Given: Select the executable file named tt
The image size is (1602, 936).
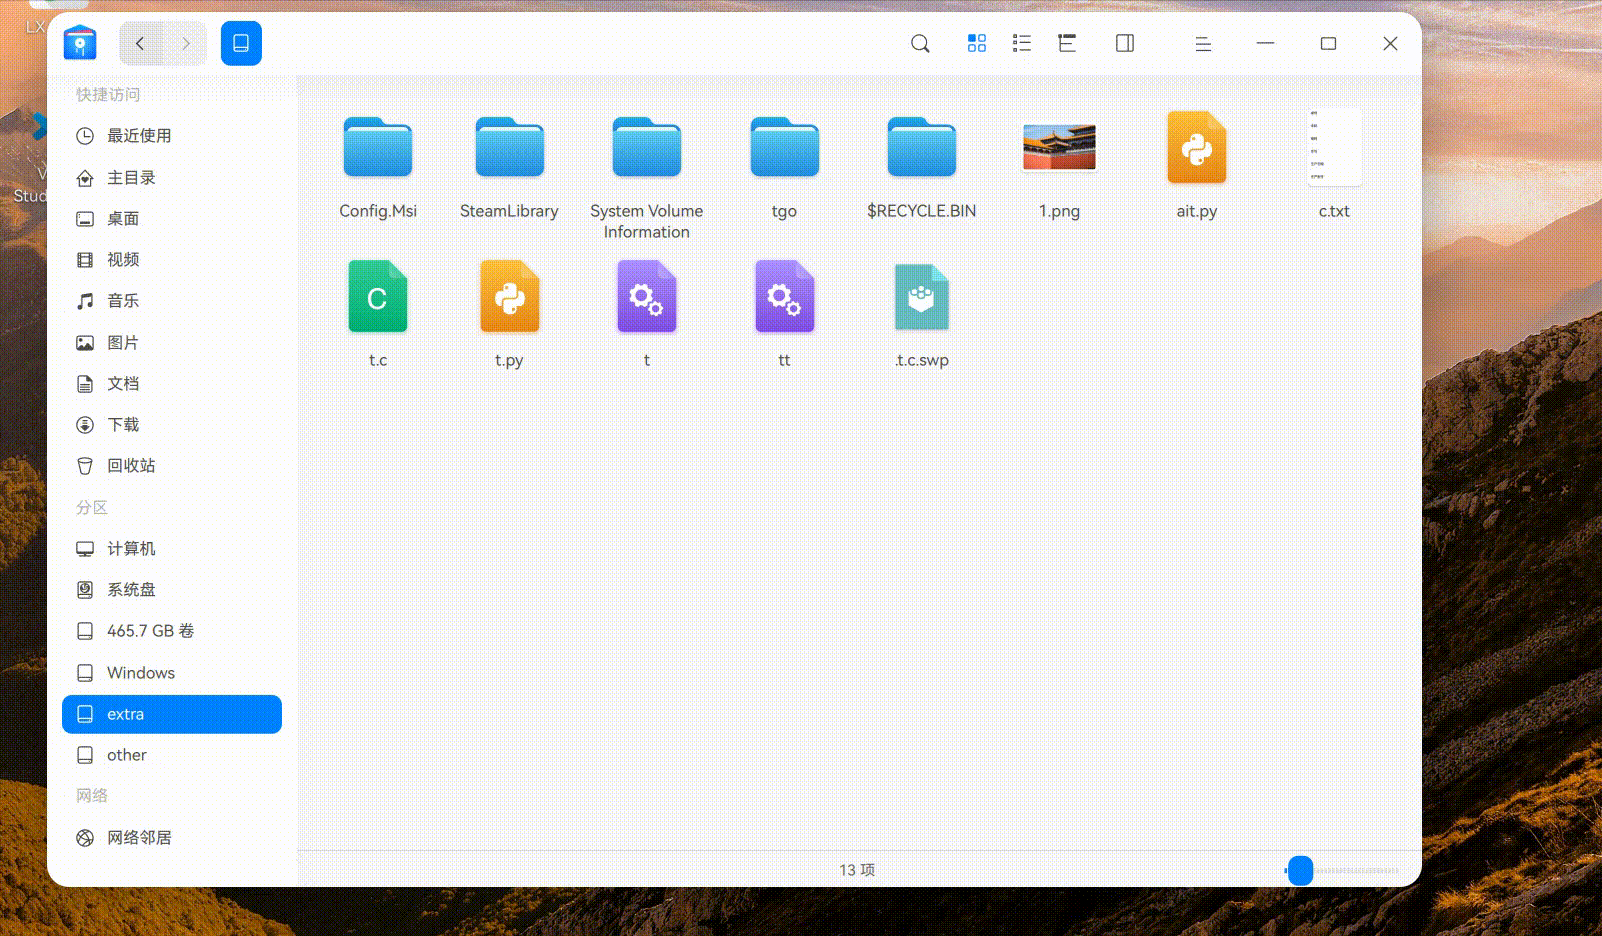Looking at the screenshot, I should coord(785,296).
